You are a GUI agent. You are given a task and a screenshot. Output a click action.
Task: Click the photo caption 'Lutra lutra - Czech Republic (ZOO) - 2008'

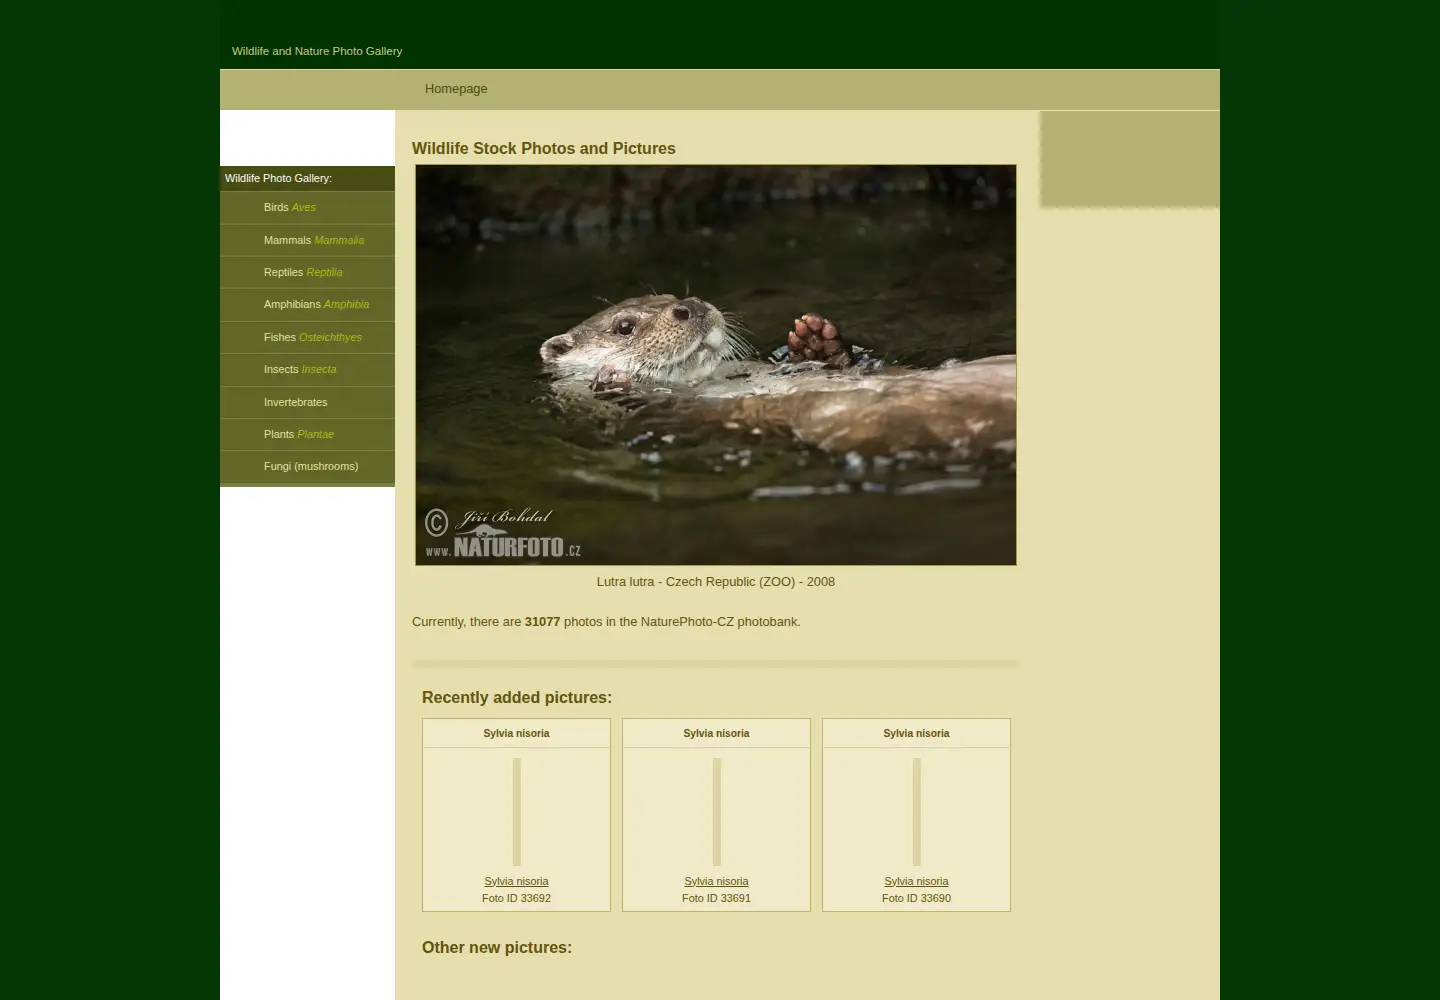tap(716, 581)
